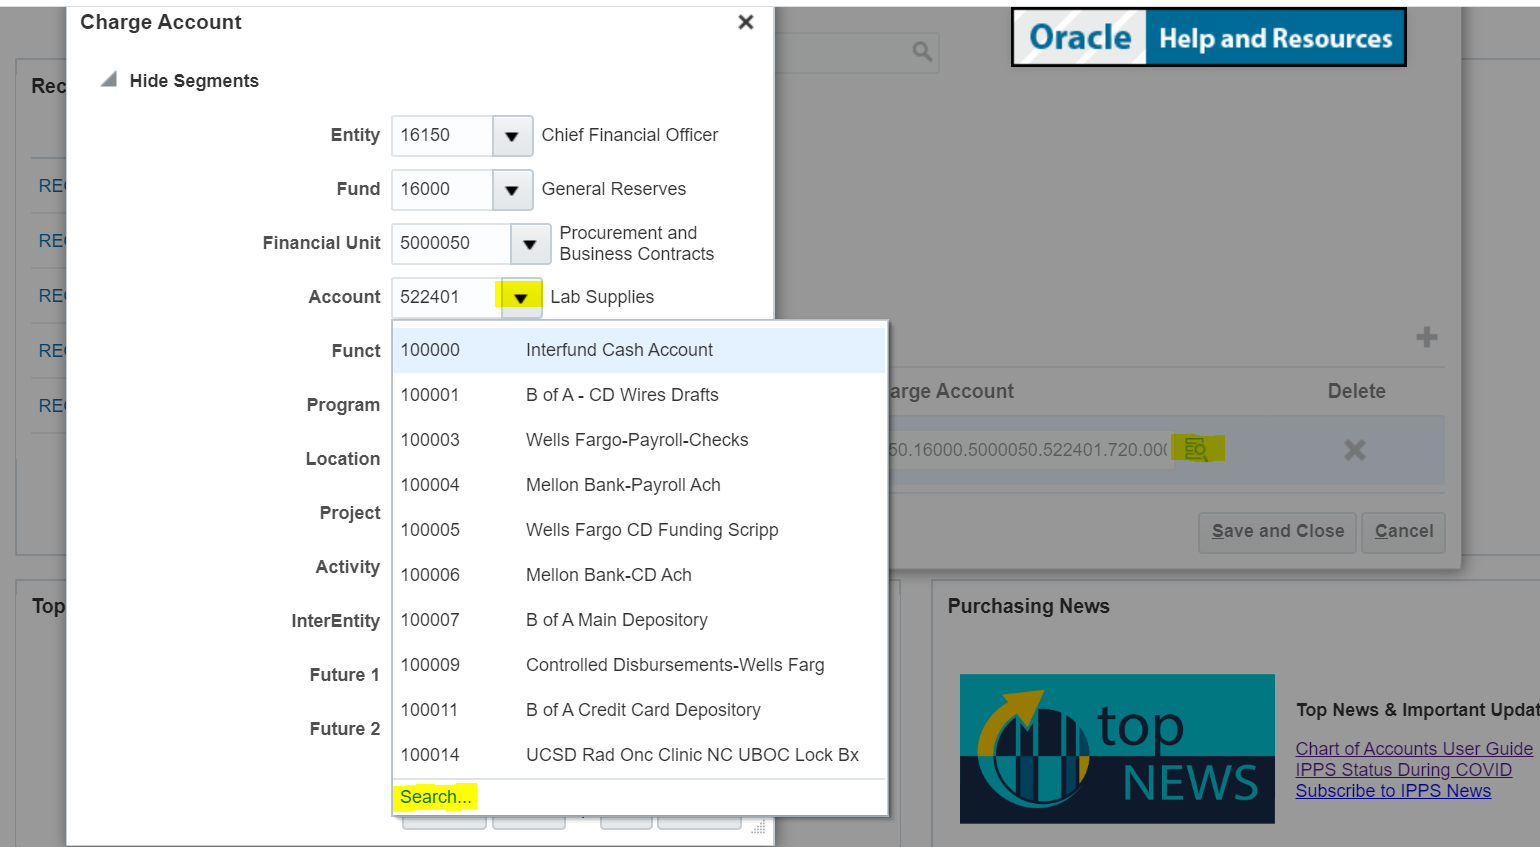Toggle the Account dropdown arrow
Viewport: 1540px width, 847px height.
pos(521,298)
